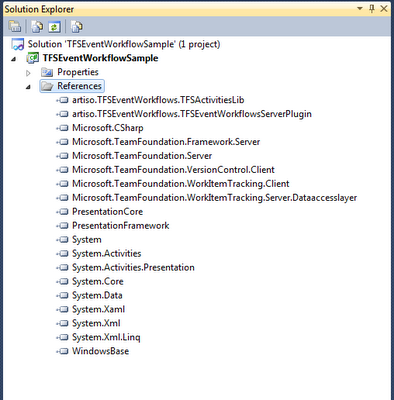Select the Microsoft.TeamFoundation.VersionControl.Client reference
This screenshot has width=394, height=400.
click(x=173, y=170)
